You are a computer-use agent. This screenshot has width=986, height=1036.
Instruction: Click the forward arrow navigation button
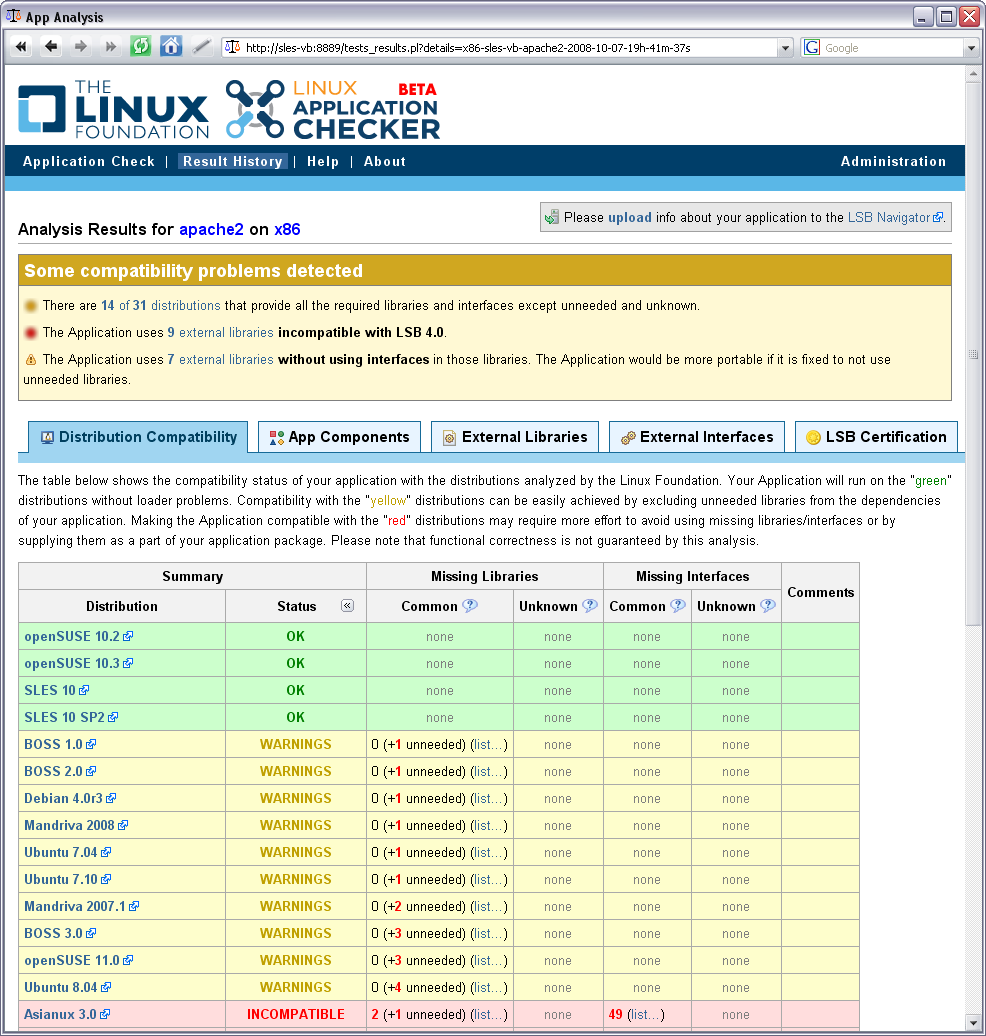pyautogui.click(x=81, y=47)
